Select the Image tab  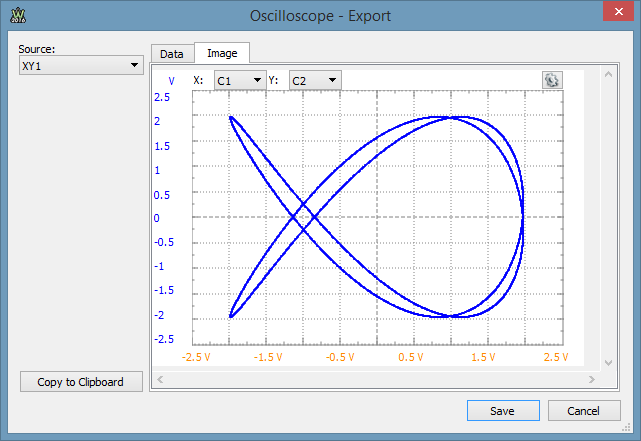tap(222, 53)
